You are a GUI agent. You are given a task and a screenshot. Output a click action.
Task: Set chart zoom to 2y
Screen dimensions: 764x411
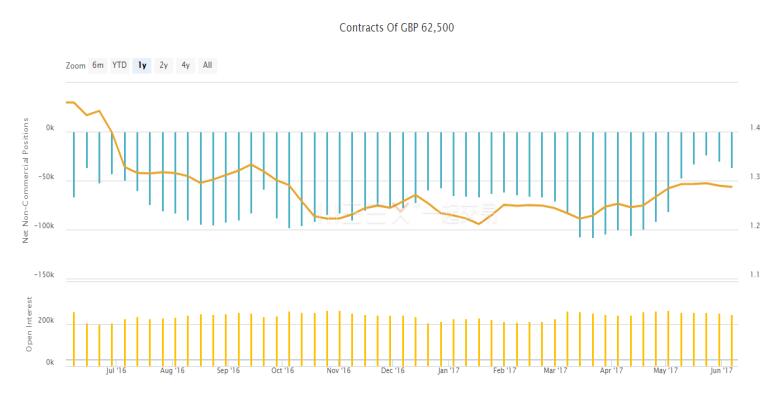coord(163,65)
